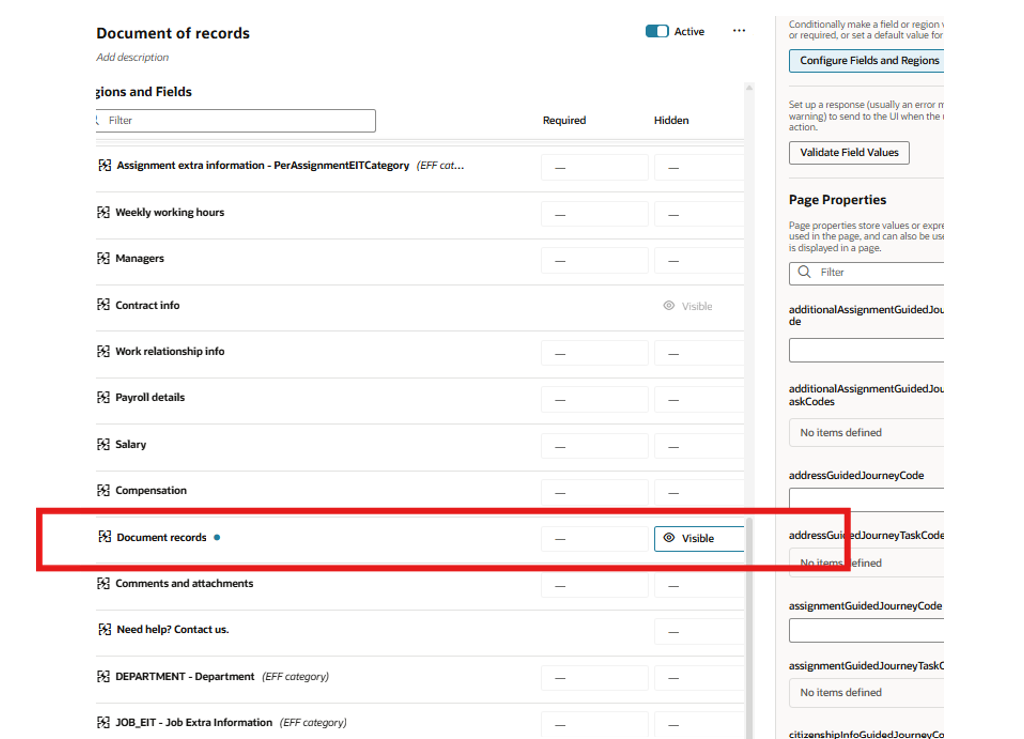Select the Salary row label
This screenshot has width=1024, height=739.
pos(131,445)
